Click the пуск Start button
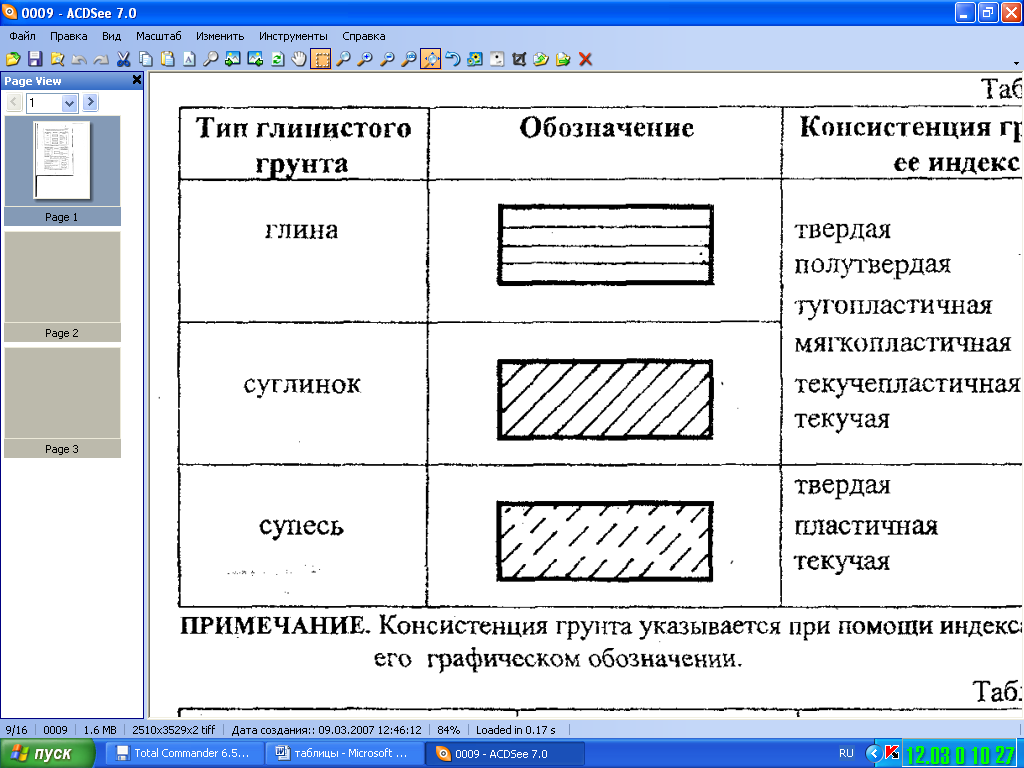1024x768 pixels. 47,753
